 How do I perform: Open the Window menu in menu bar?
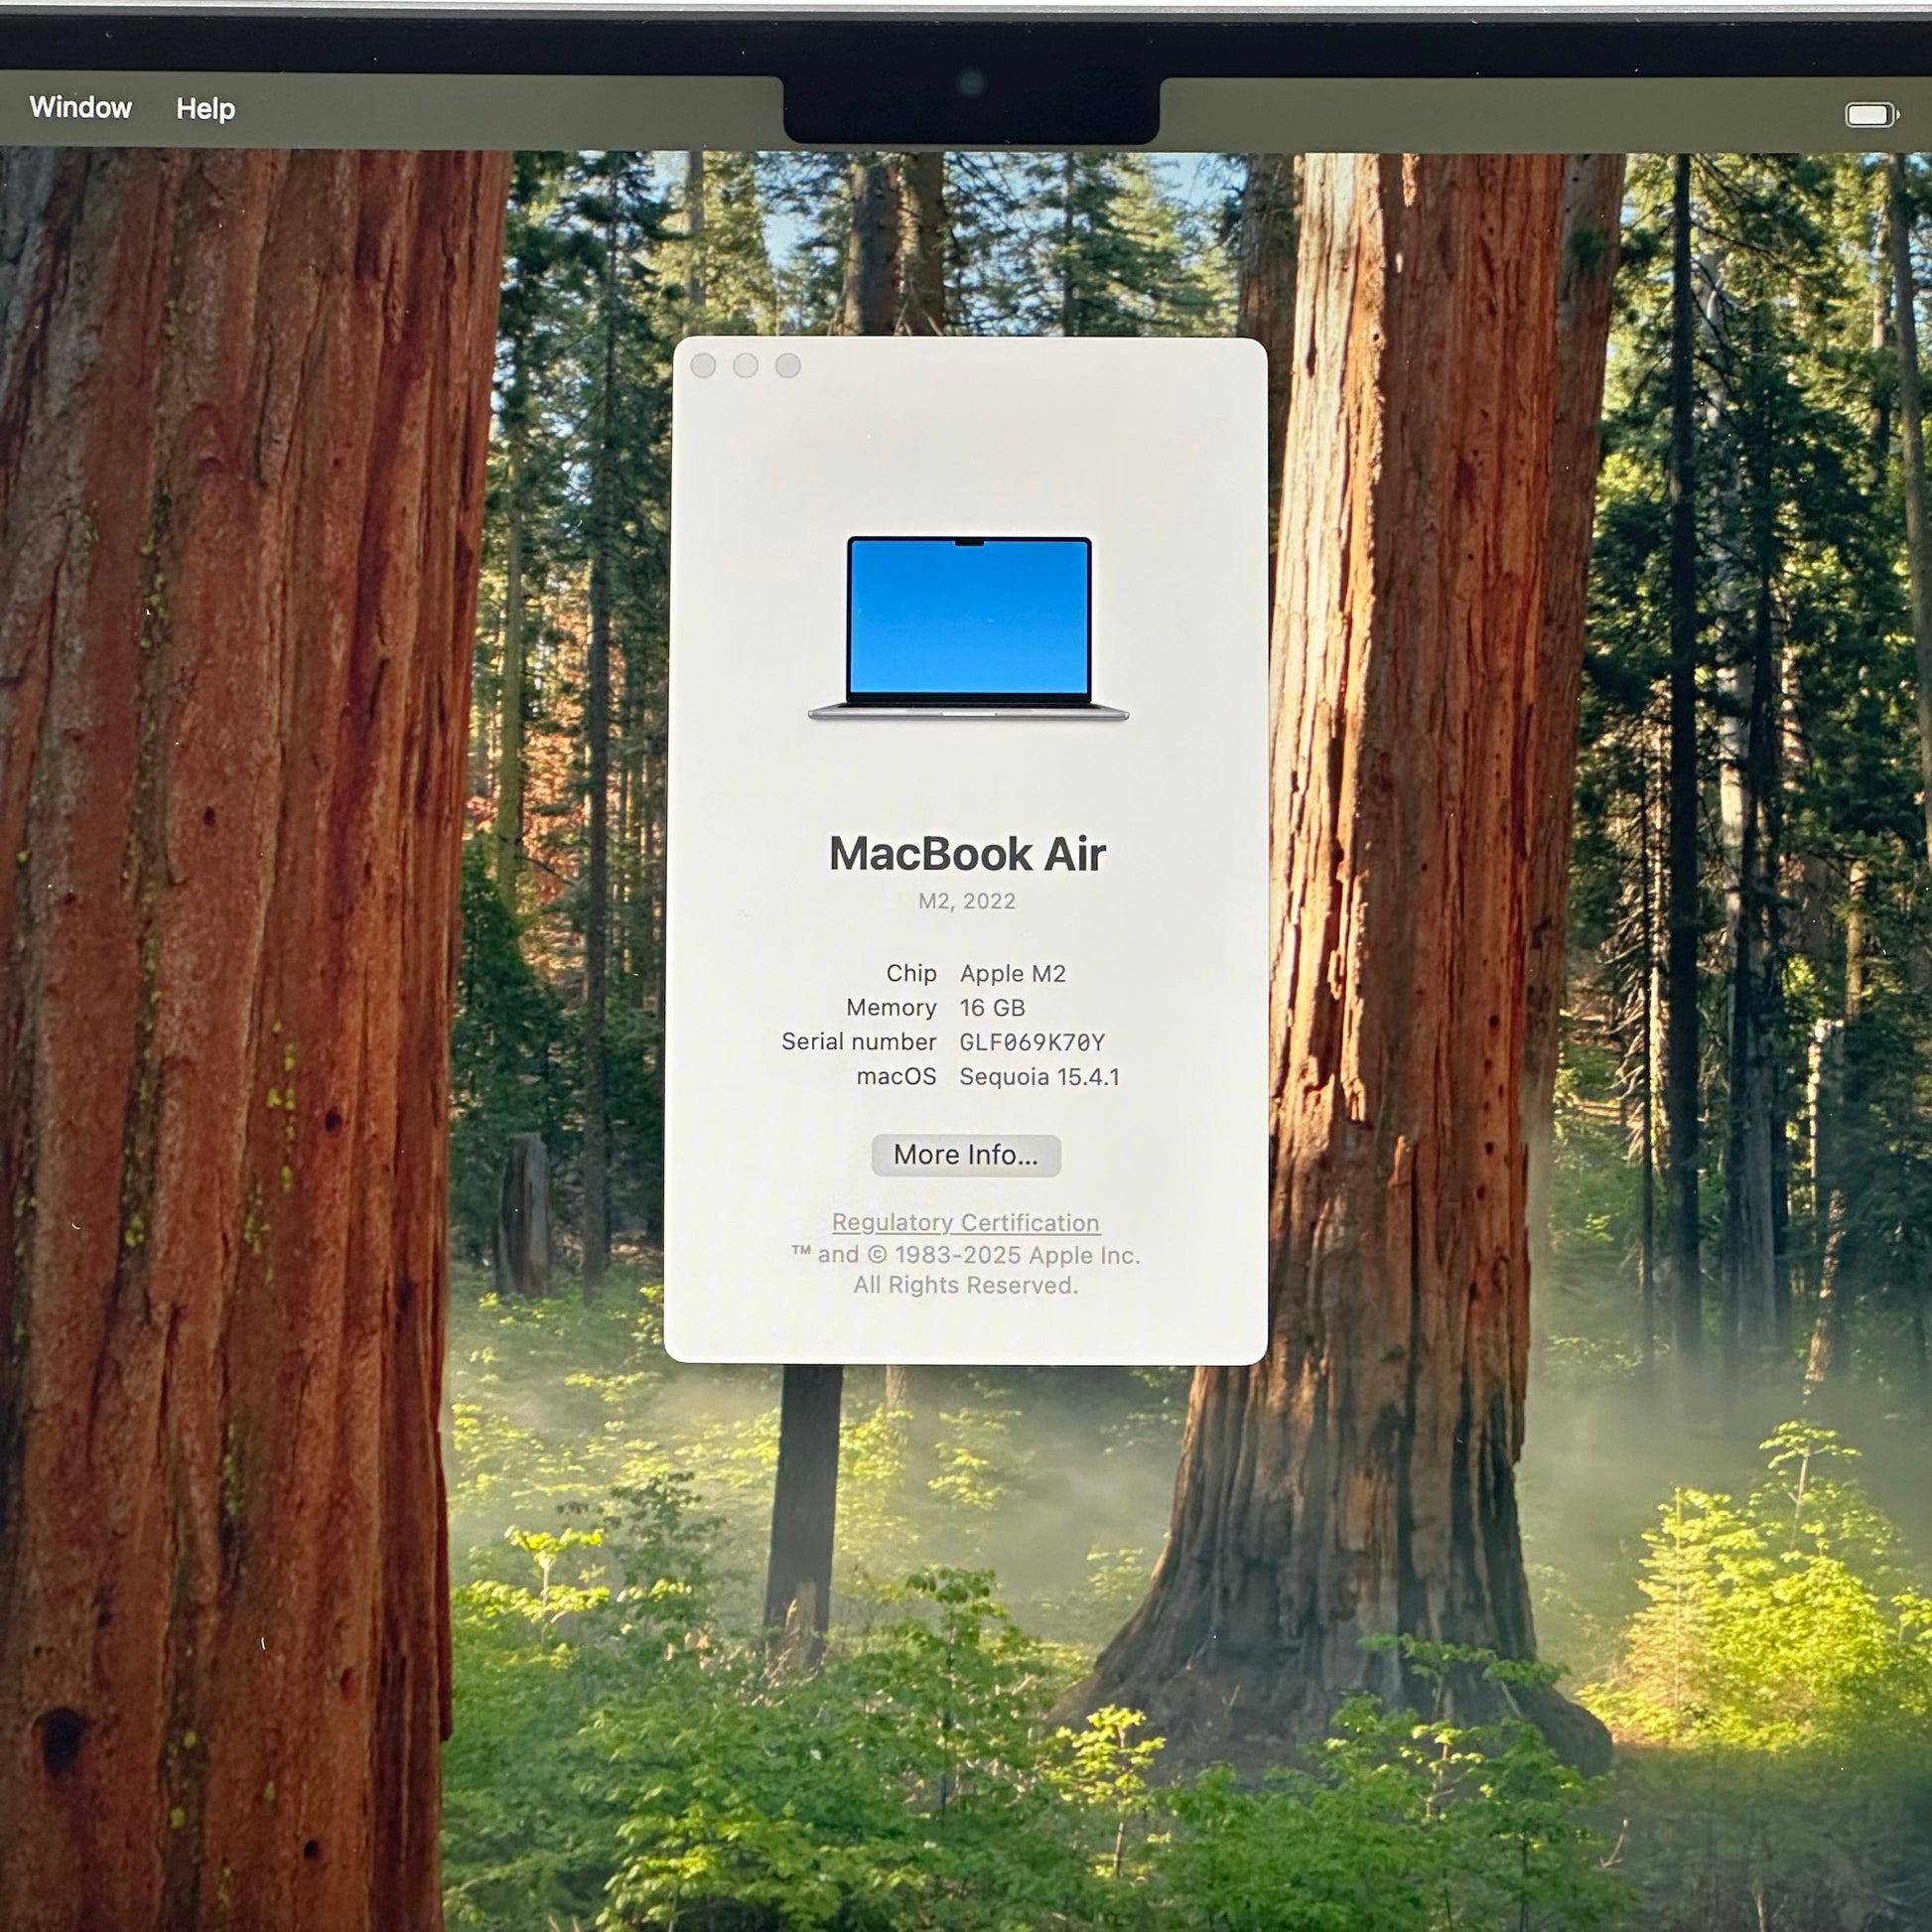pyautogui.click(x=81, y=107)
